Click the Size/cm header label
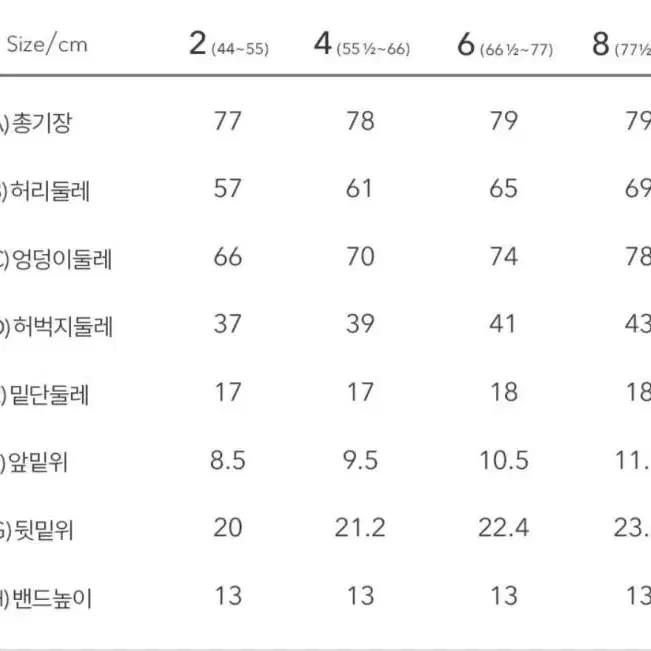 (x=47, y=44)
